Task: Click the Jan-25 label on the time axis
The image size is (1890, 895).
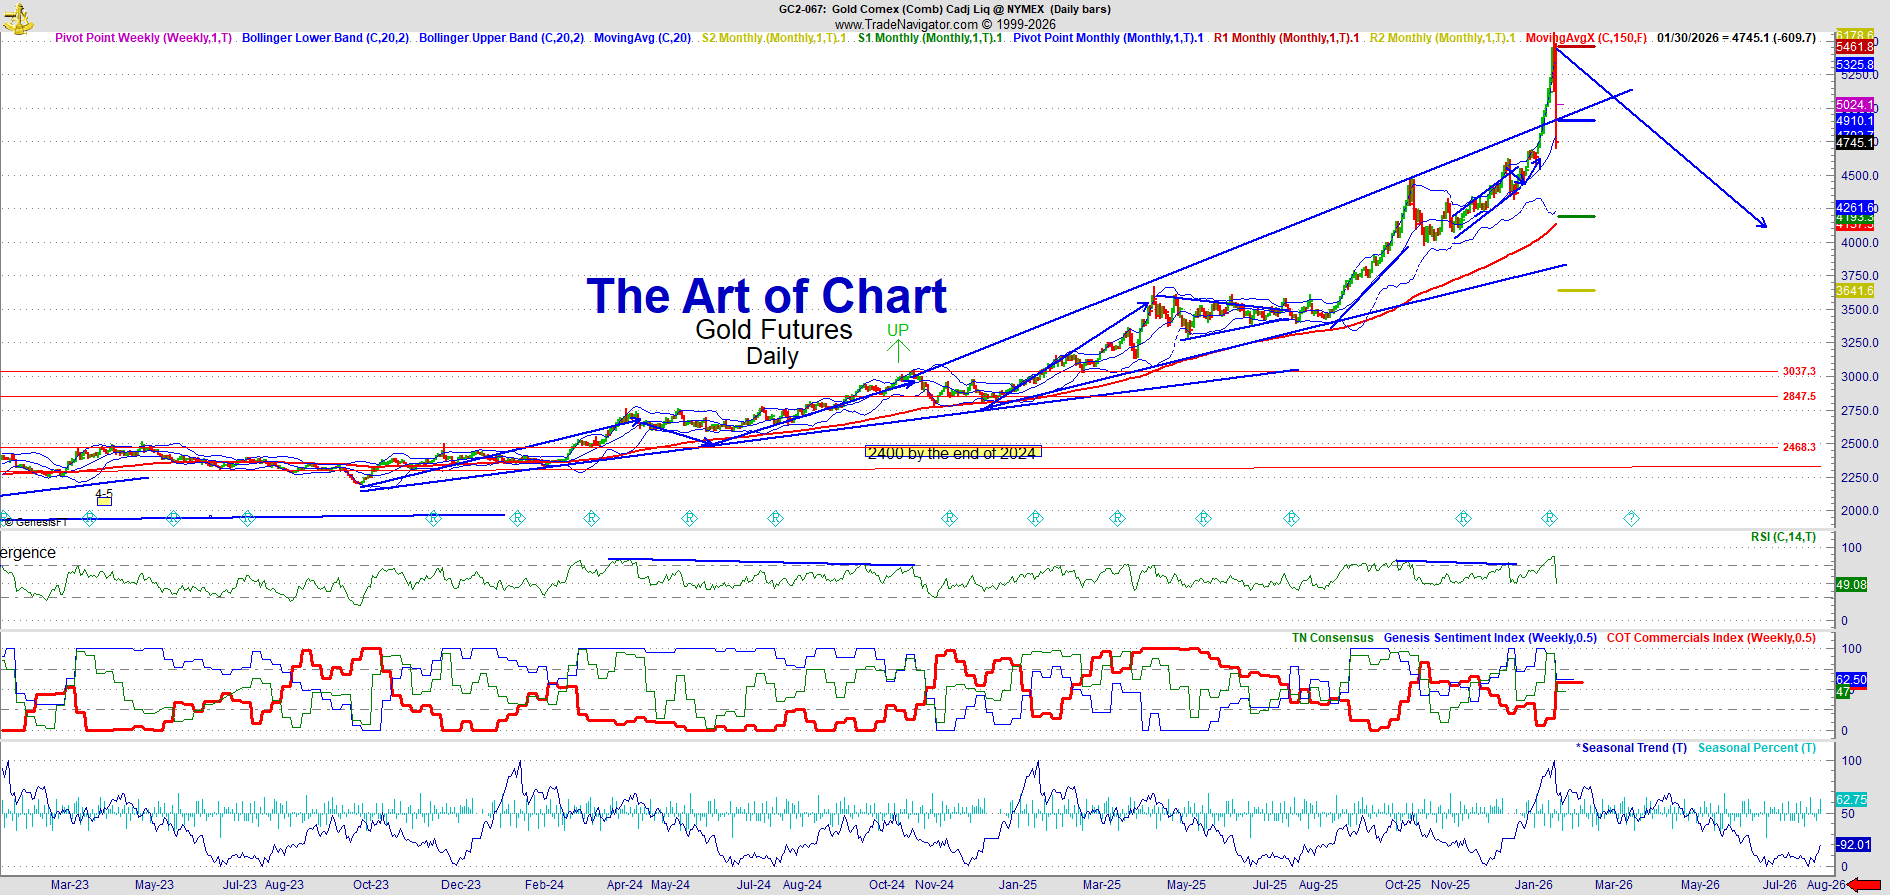Action: click(x=1018, y=885)
